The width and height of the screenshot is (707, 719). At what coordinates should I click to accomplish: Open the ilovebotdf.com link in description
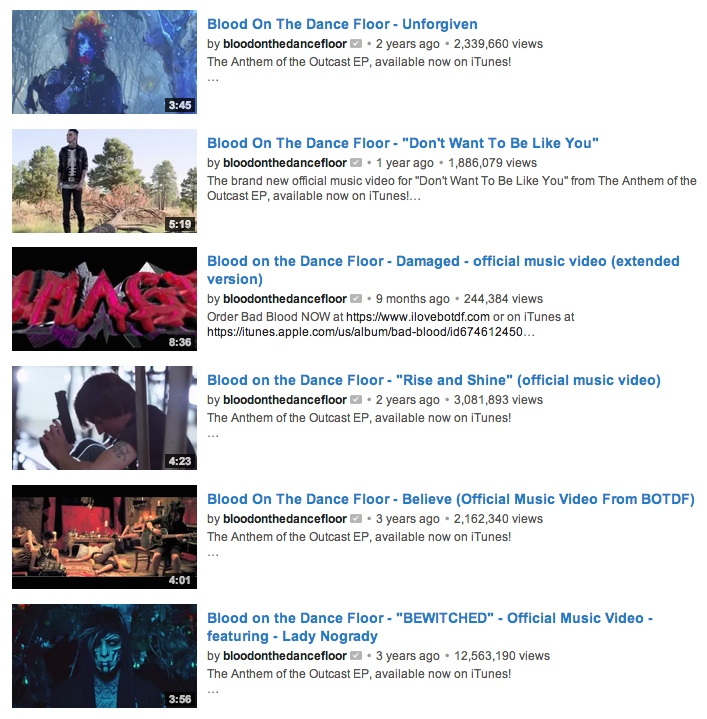[x=418, y=317]
